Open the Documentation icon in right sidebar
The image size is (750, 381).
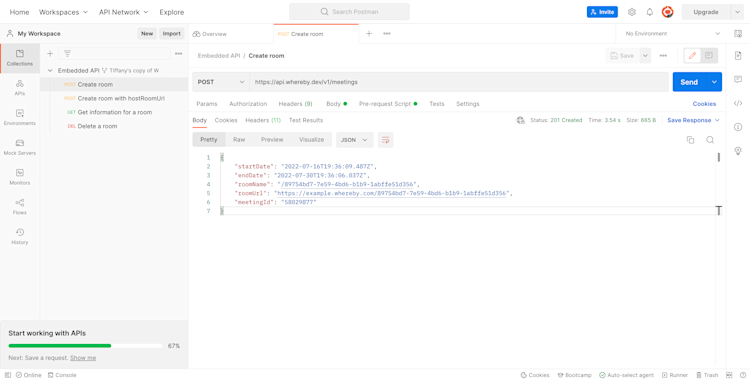[738, 56]
